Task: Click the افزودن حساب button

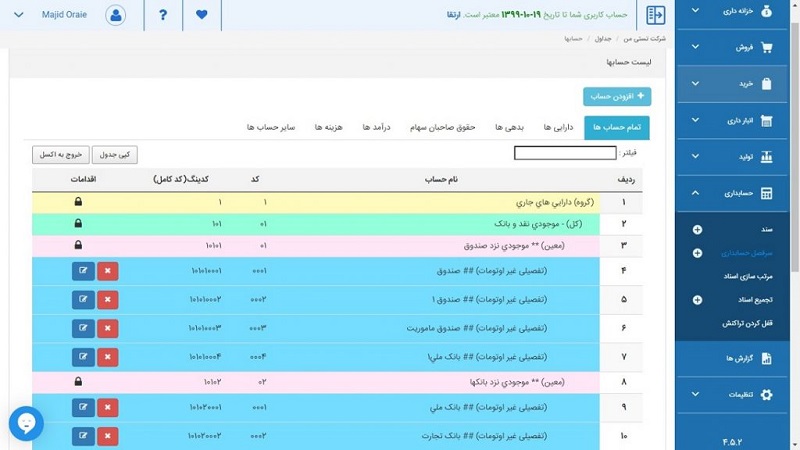Action: coord(617,96)
